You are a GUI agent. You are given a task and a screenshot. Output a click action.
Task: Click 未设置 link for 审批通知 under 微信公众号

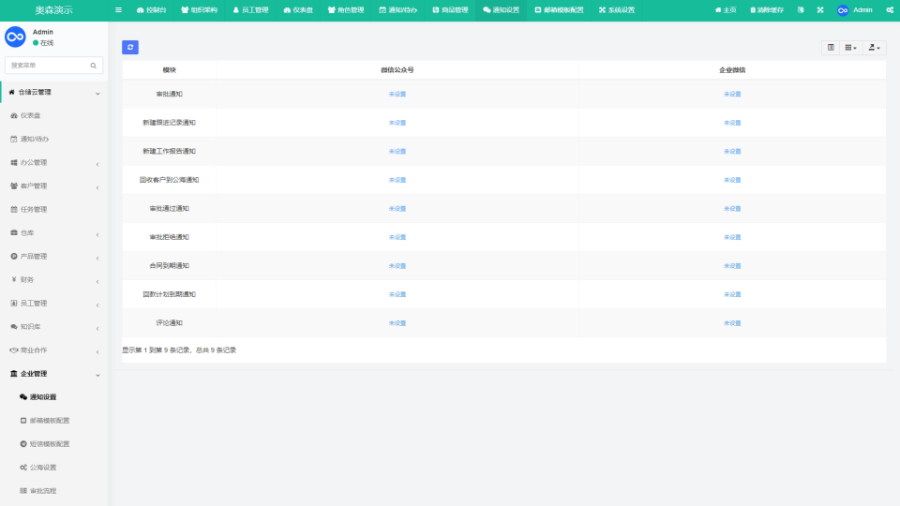point(397,94)
